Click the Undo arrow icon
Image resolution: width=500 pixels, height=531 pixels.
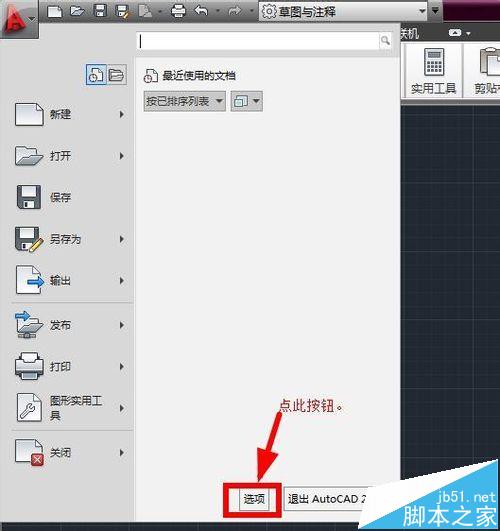click(x=201, y=11)
